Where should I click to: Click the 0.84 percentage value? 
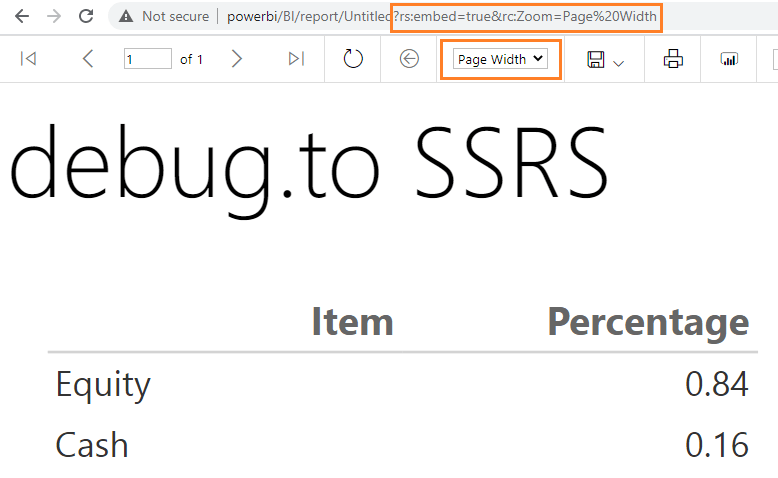(716, 384)
